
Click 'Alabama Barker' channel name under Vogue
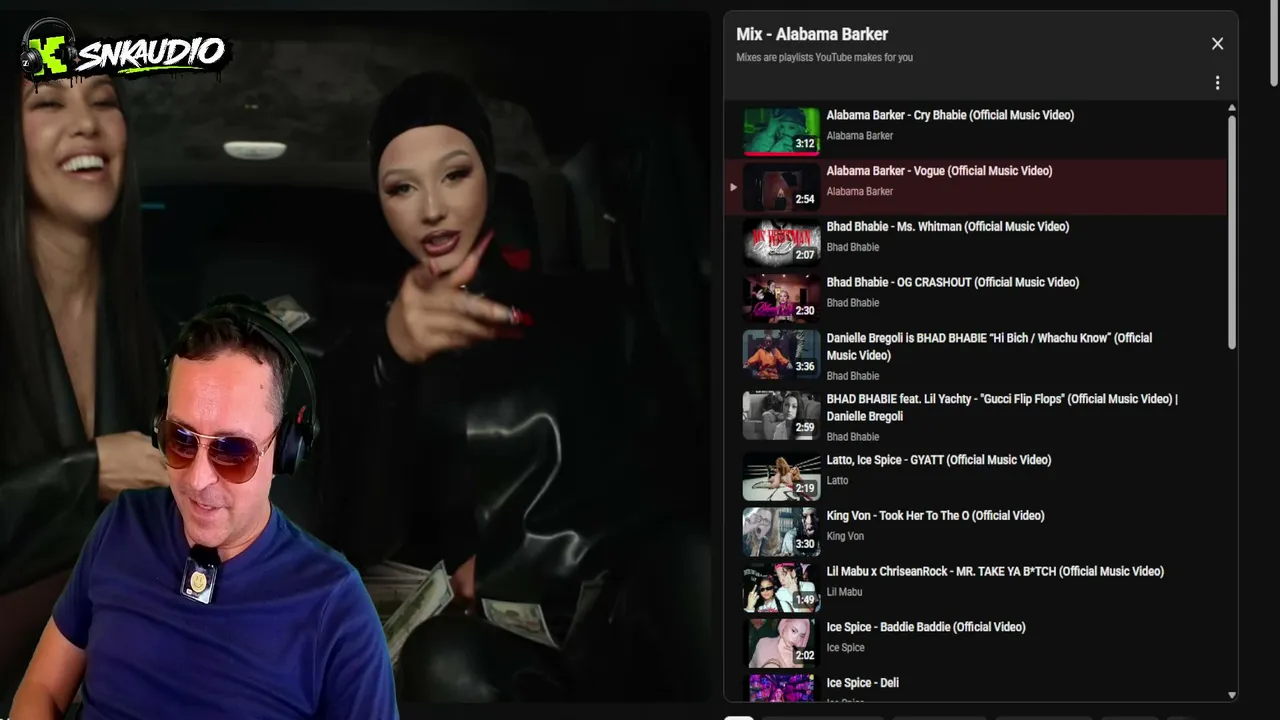[859, 192]
